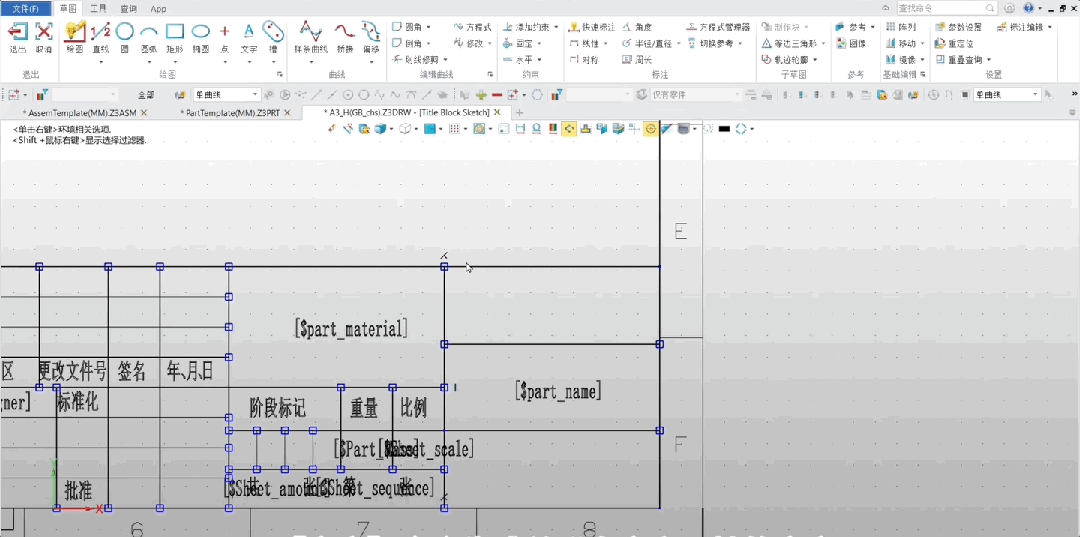Switch to the PartTemplate(MM).Z3PRT tab
Image resolution: width=1080 pixels, height=537 pixels.
click(229, 113)
